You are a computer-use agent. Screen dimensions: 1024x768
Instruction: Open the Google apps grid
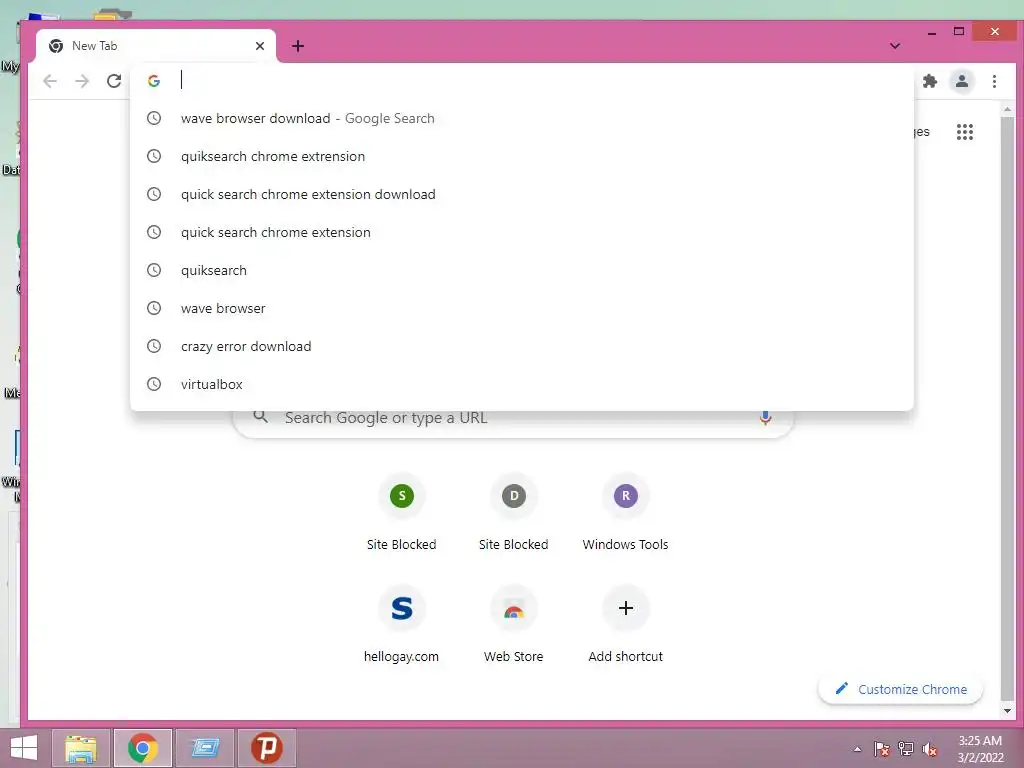coord(965,132)
